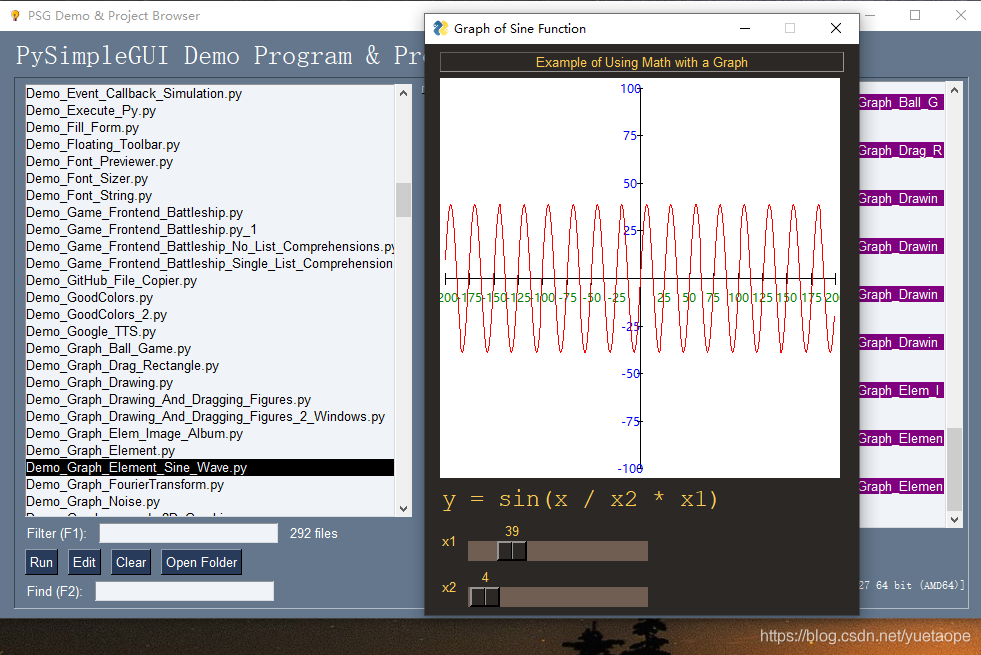Image resolution: width=981 pixels, height=655 pixels.
Task: Click the Python icon in Sine Function titlebar
Action: coord(441,28)
